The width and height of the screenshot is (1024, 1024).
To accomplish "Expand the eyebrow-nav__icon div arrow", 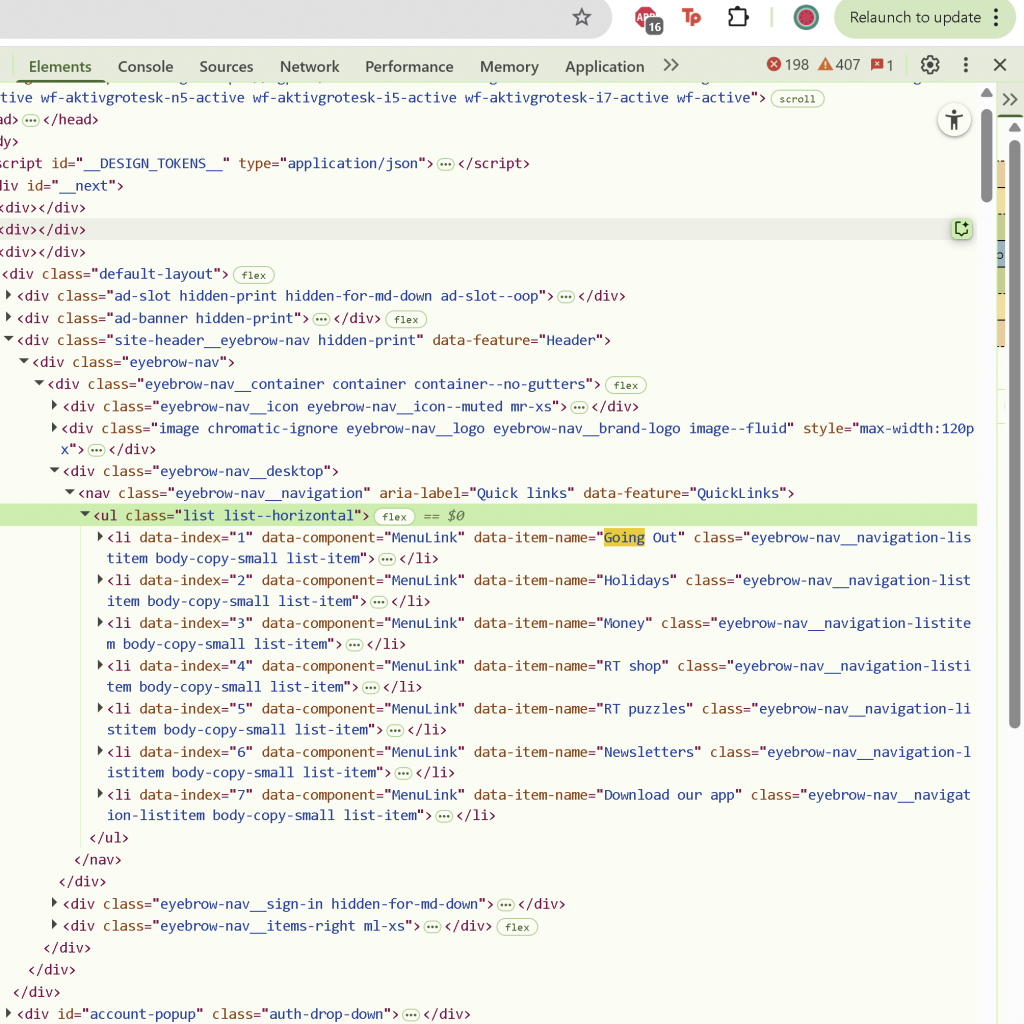I will 55,406.
